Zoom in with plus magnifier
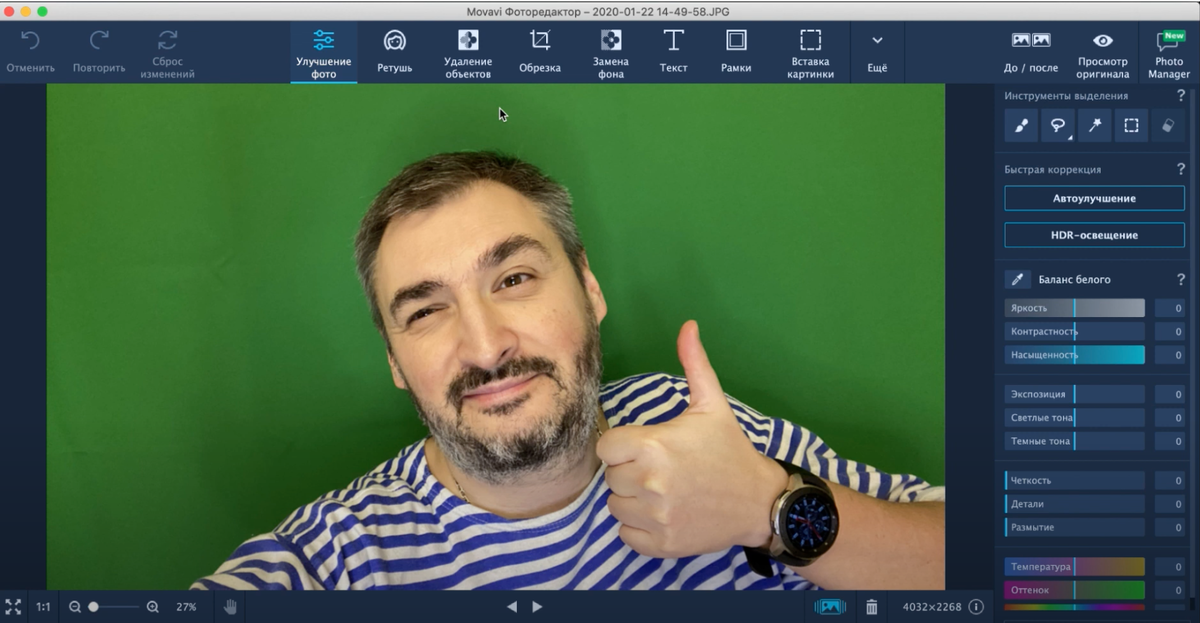The height and width of the screenshot is (623, 1200). [x=153, y=607]
